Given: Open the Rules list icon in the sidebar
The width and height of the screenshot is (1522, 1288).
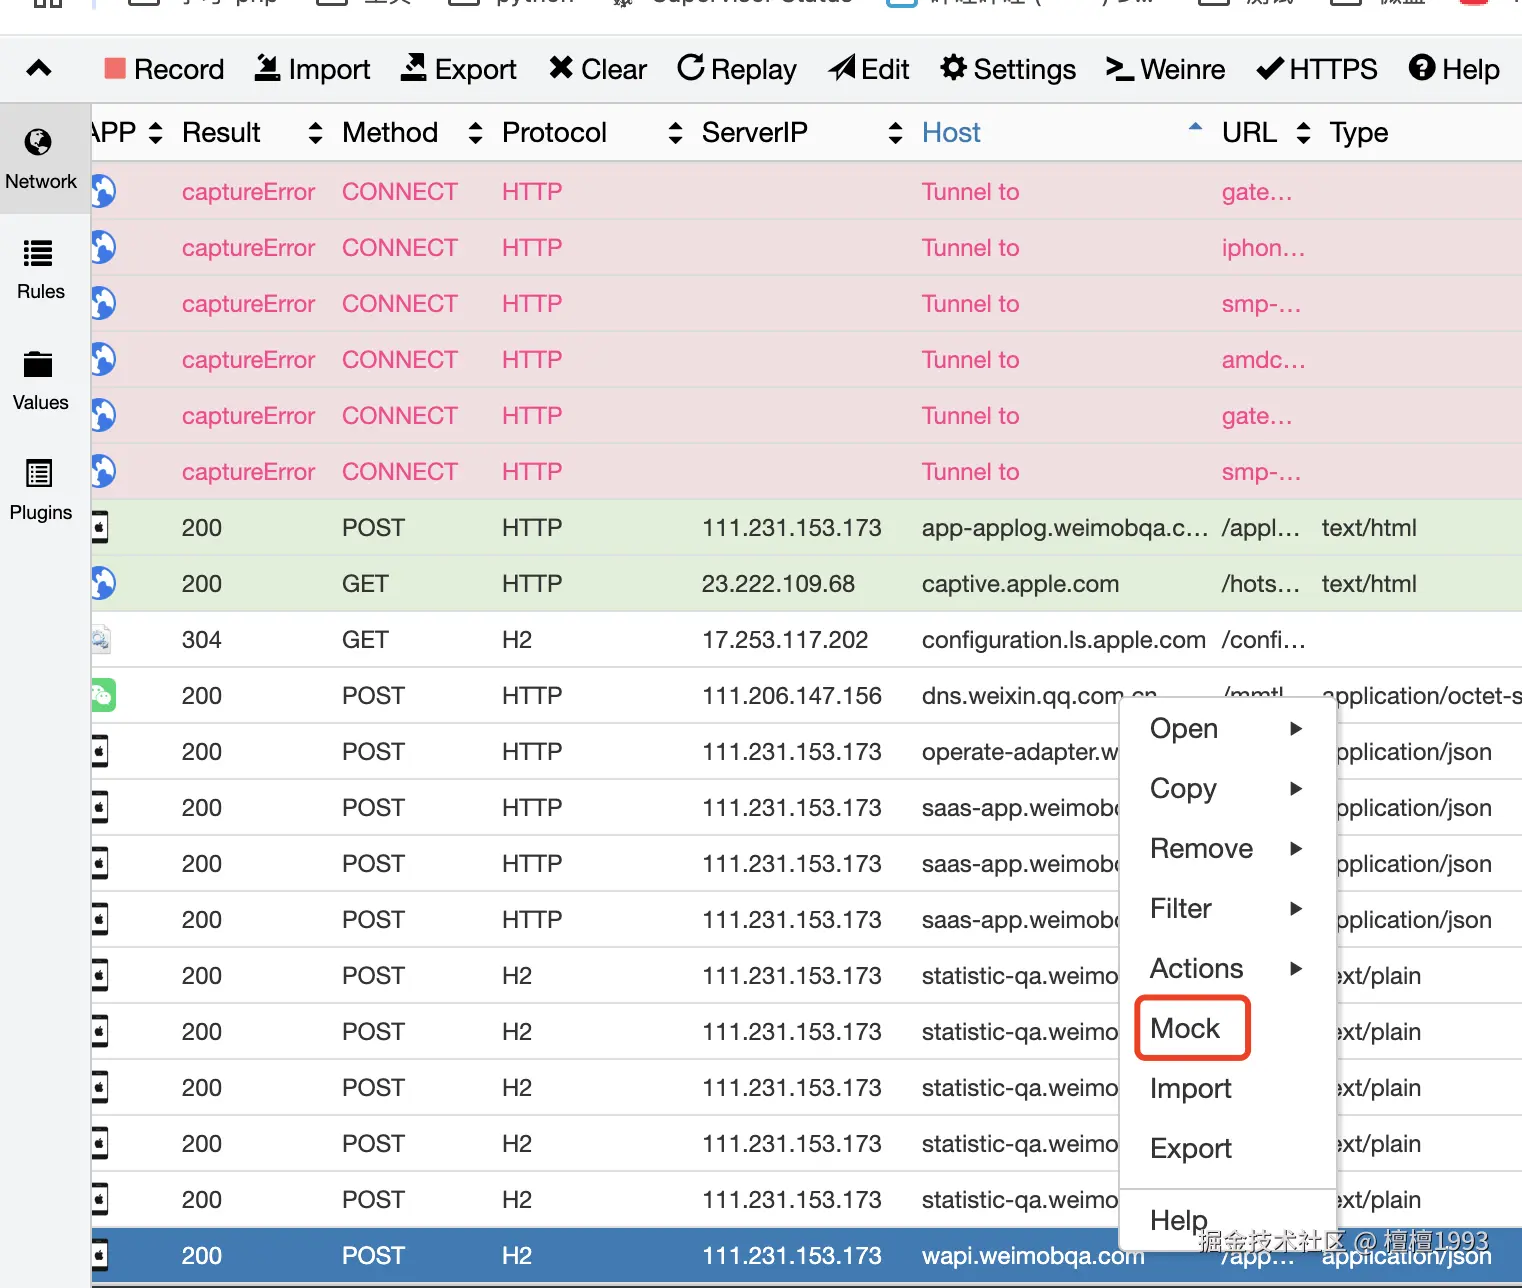Looking at the screenshot, I should pos(38,253).
